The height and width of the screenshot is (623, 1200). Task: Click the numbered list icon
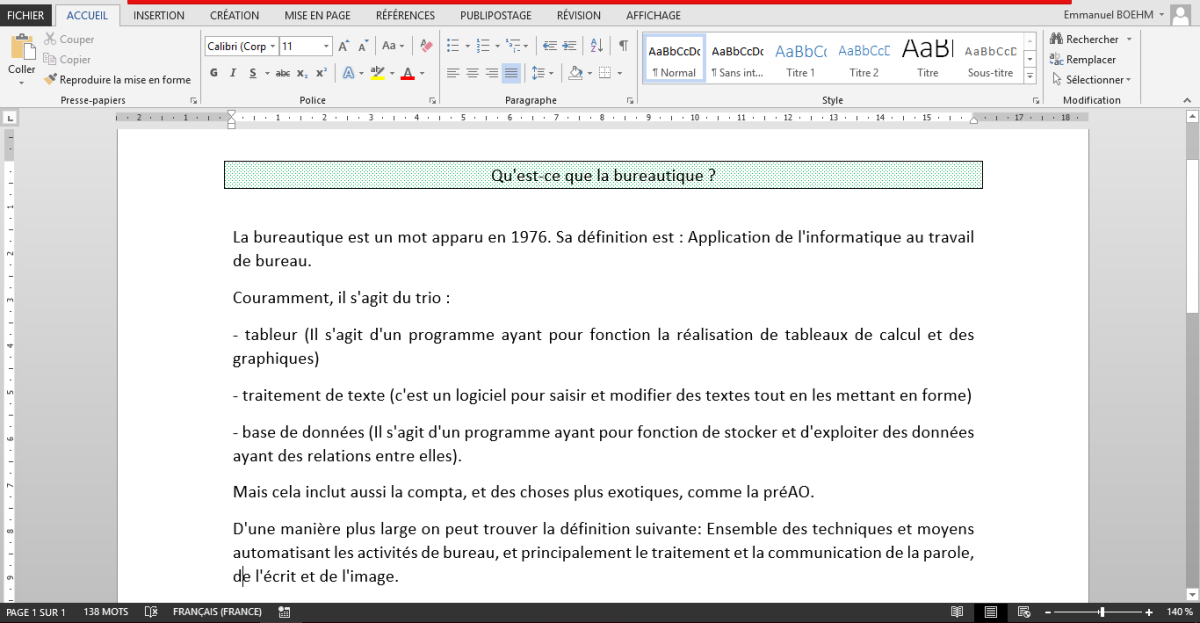pyautogui.click(x=483, y=46)
